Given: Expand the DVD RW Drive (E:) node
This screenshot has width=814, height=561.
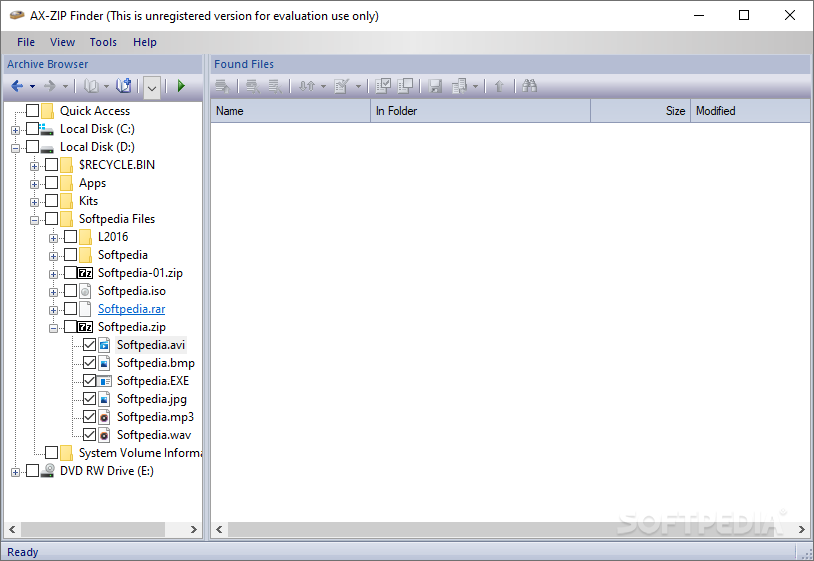Looking at the screenshot, I should (16, 473).
